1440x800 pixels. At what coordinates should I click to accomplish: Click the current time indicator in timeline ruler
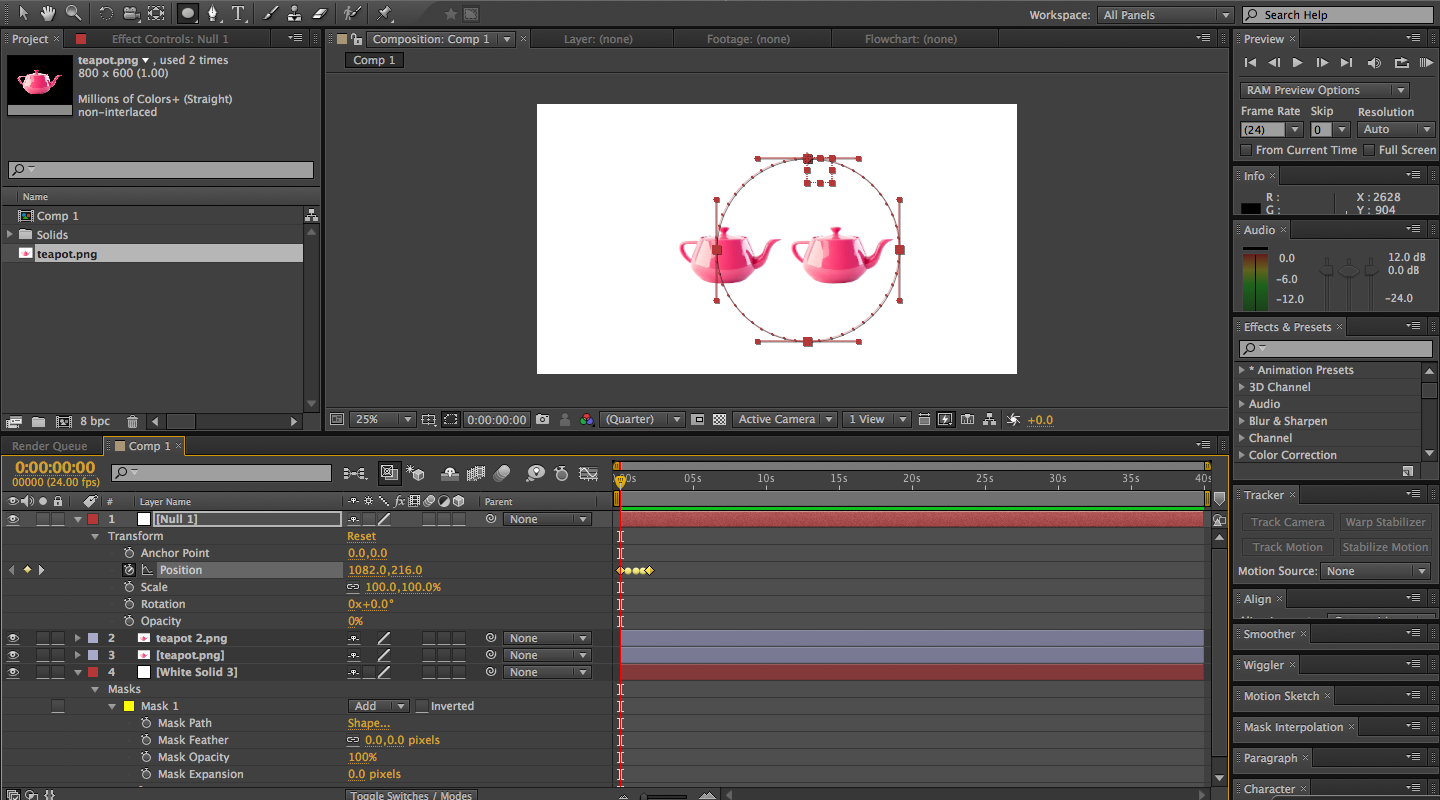[x=620, y=482]
